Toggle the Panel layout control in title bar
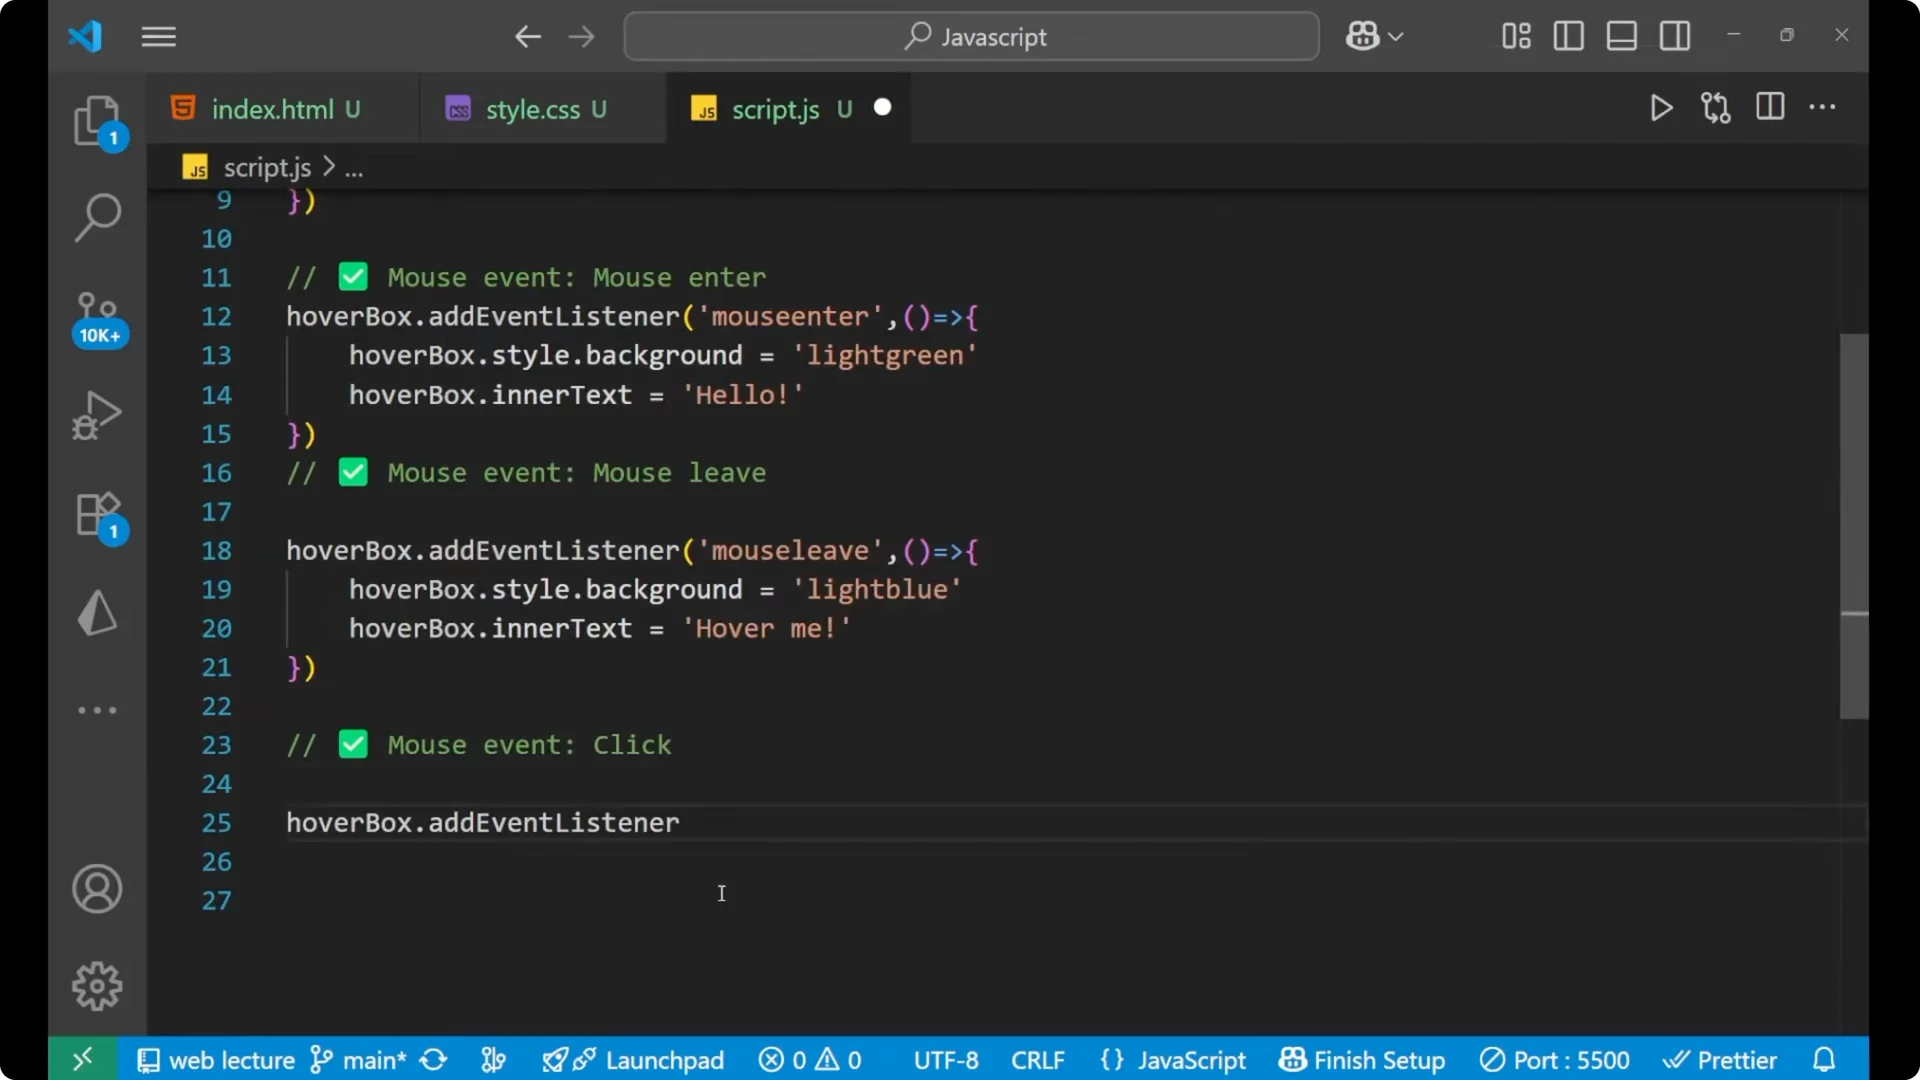The width and height of the screenshot is (1920, 1080). click(x=1621, y=36)
